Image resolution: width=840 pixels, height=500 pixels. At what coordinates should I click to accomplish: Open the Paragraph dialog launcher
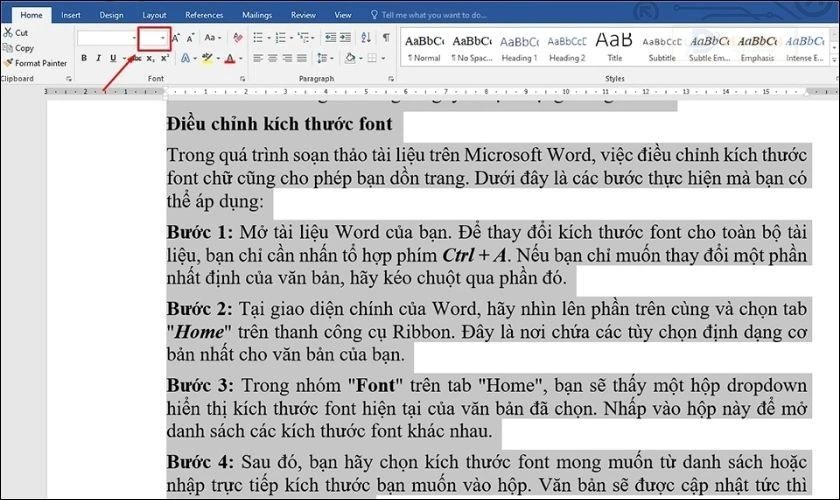[391, 79]
